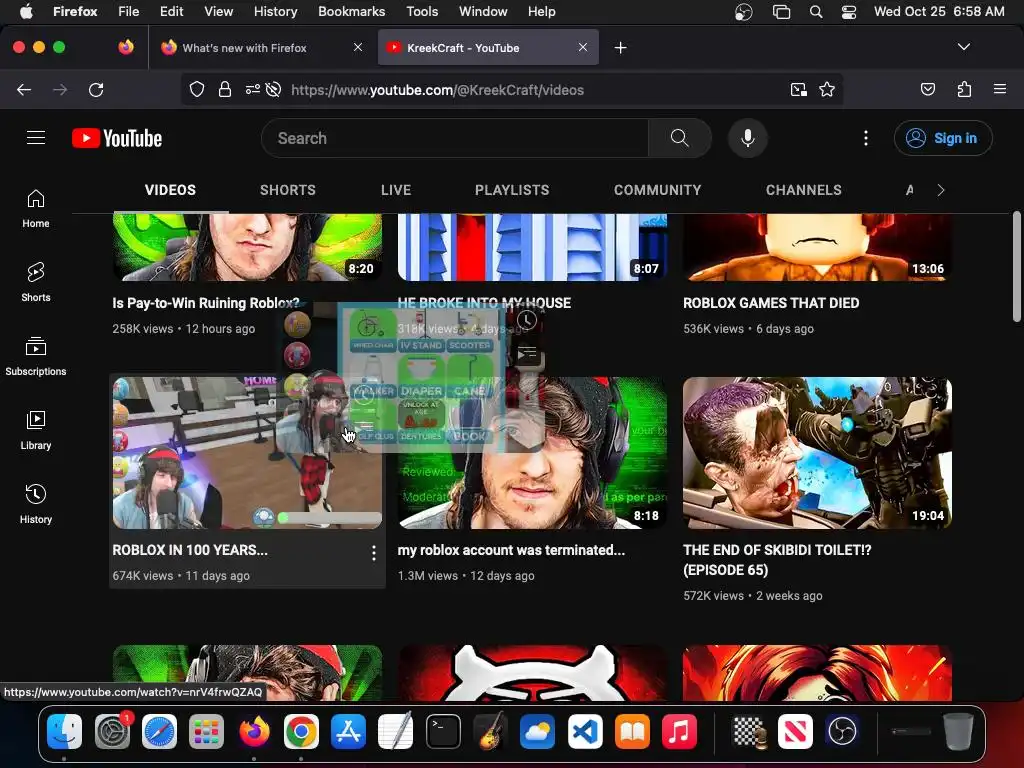Open Shorts in the sidebar
The height and width of the screenshot is (768, 1024).
(x=36, y=283)
